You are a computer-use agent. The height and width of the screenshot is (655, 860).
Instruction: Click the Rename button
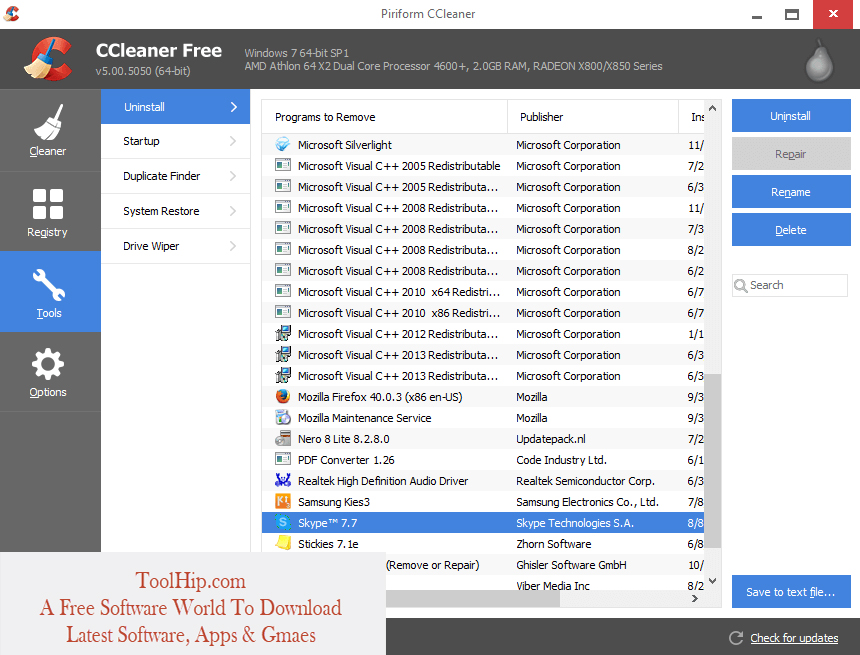791,192
